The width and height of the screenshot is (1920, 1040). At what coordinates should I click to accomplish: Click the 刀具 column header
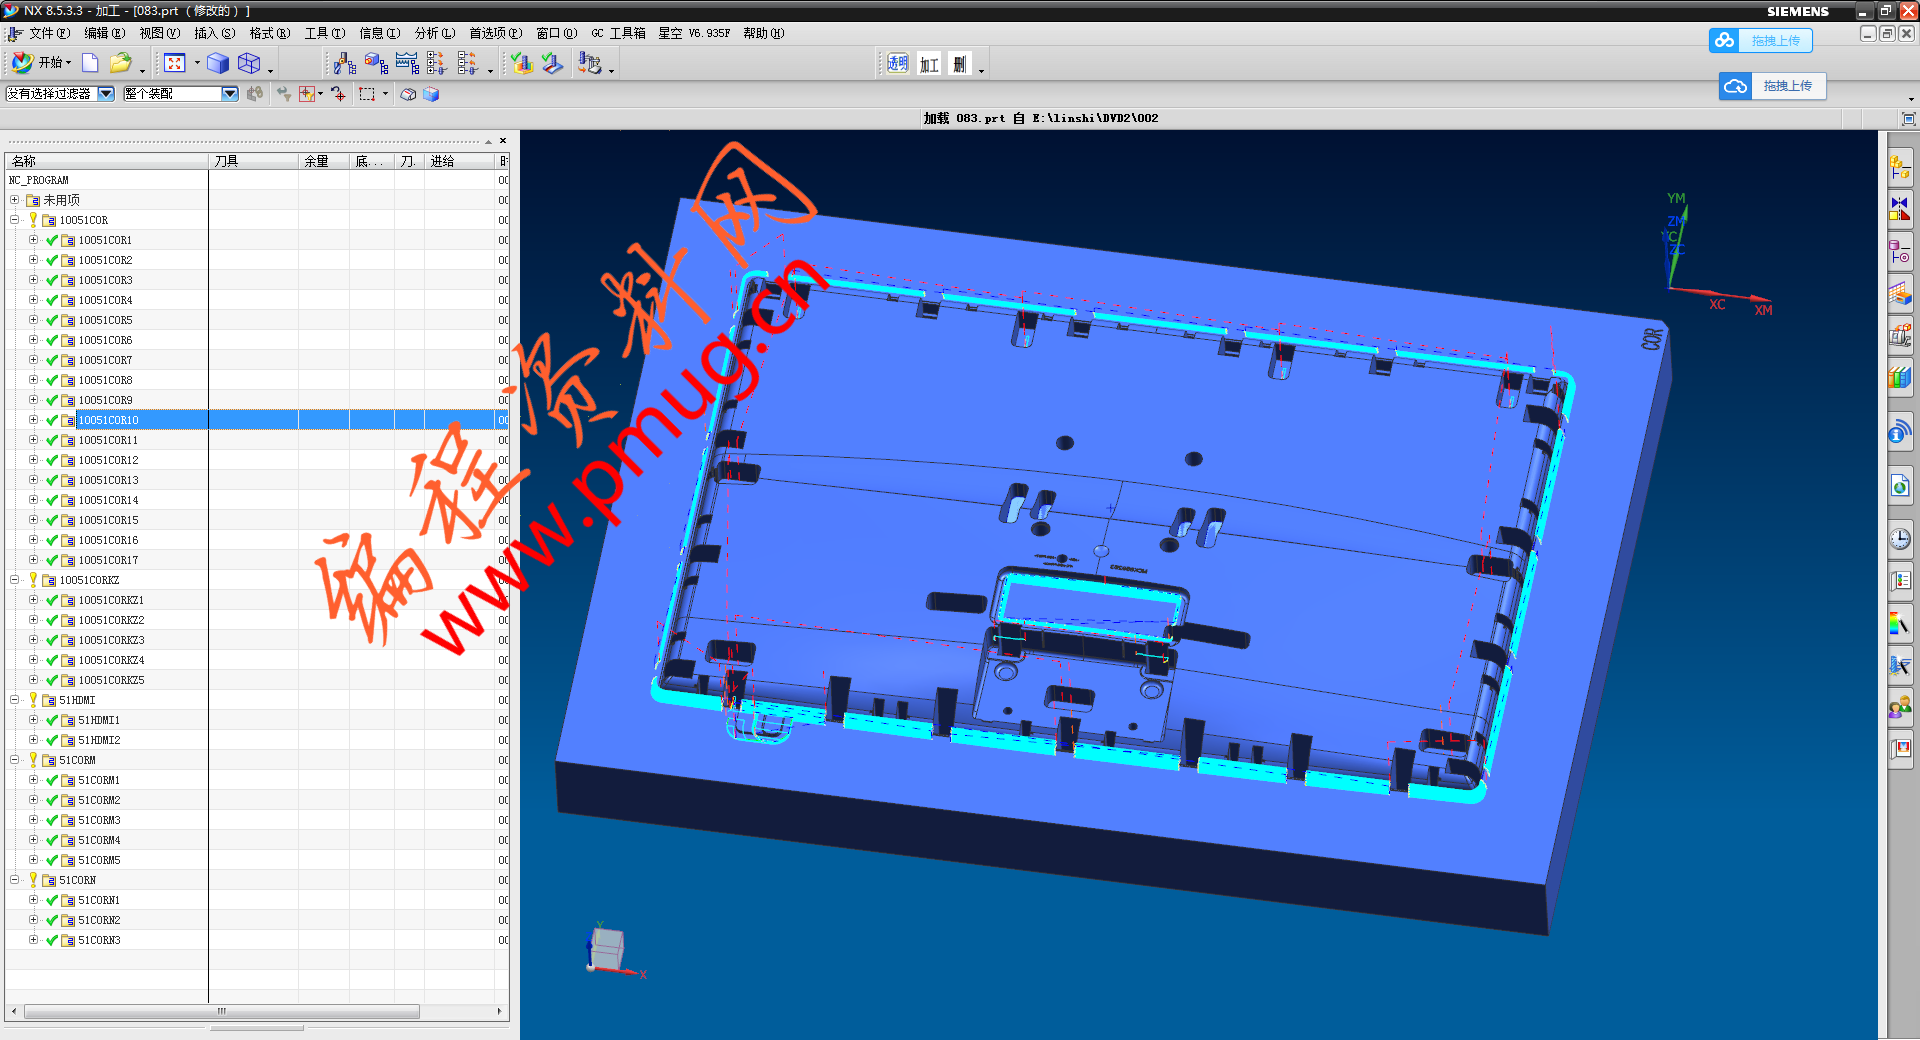tap(253, 161)
